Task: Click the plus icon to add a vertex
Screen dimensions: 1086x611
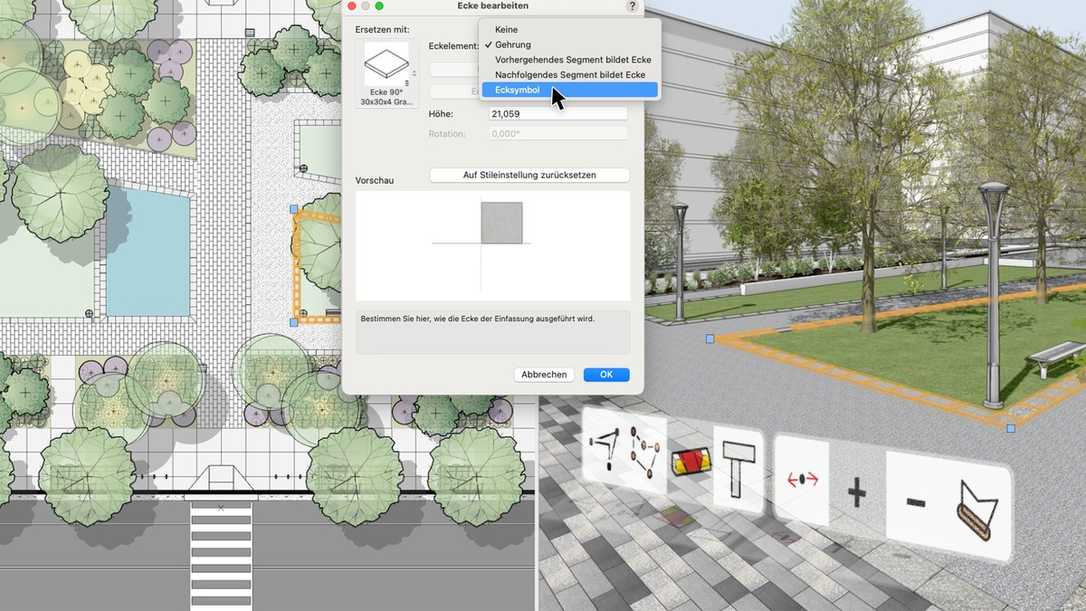Action: pos(857,491)
